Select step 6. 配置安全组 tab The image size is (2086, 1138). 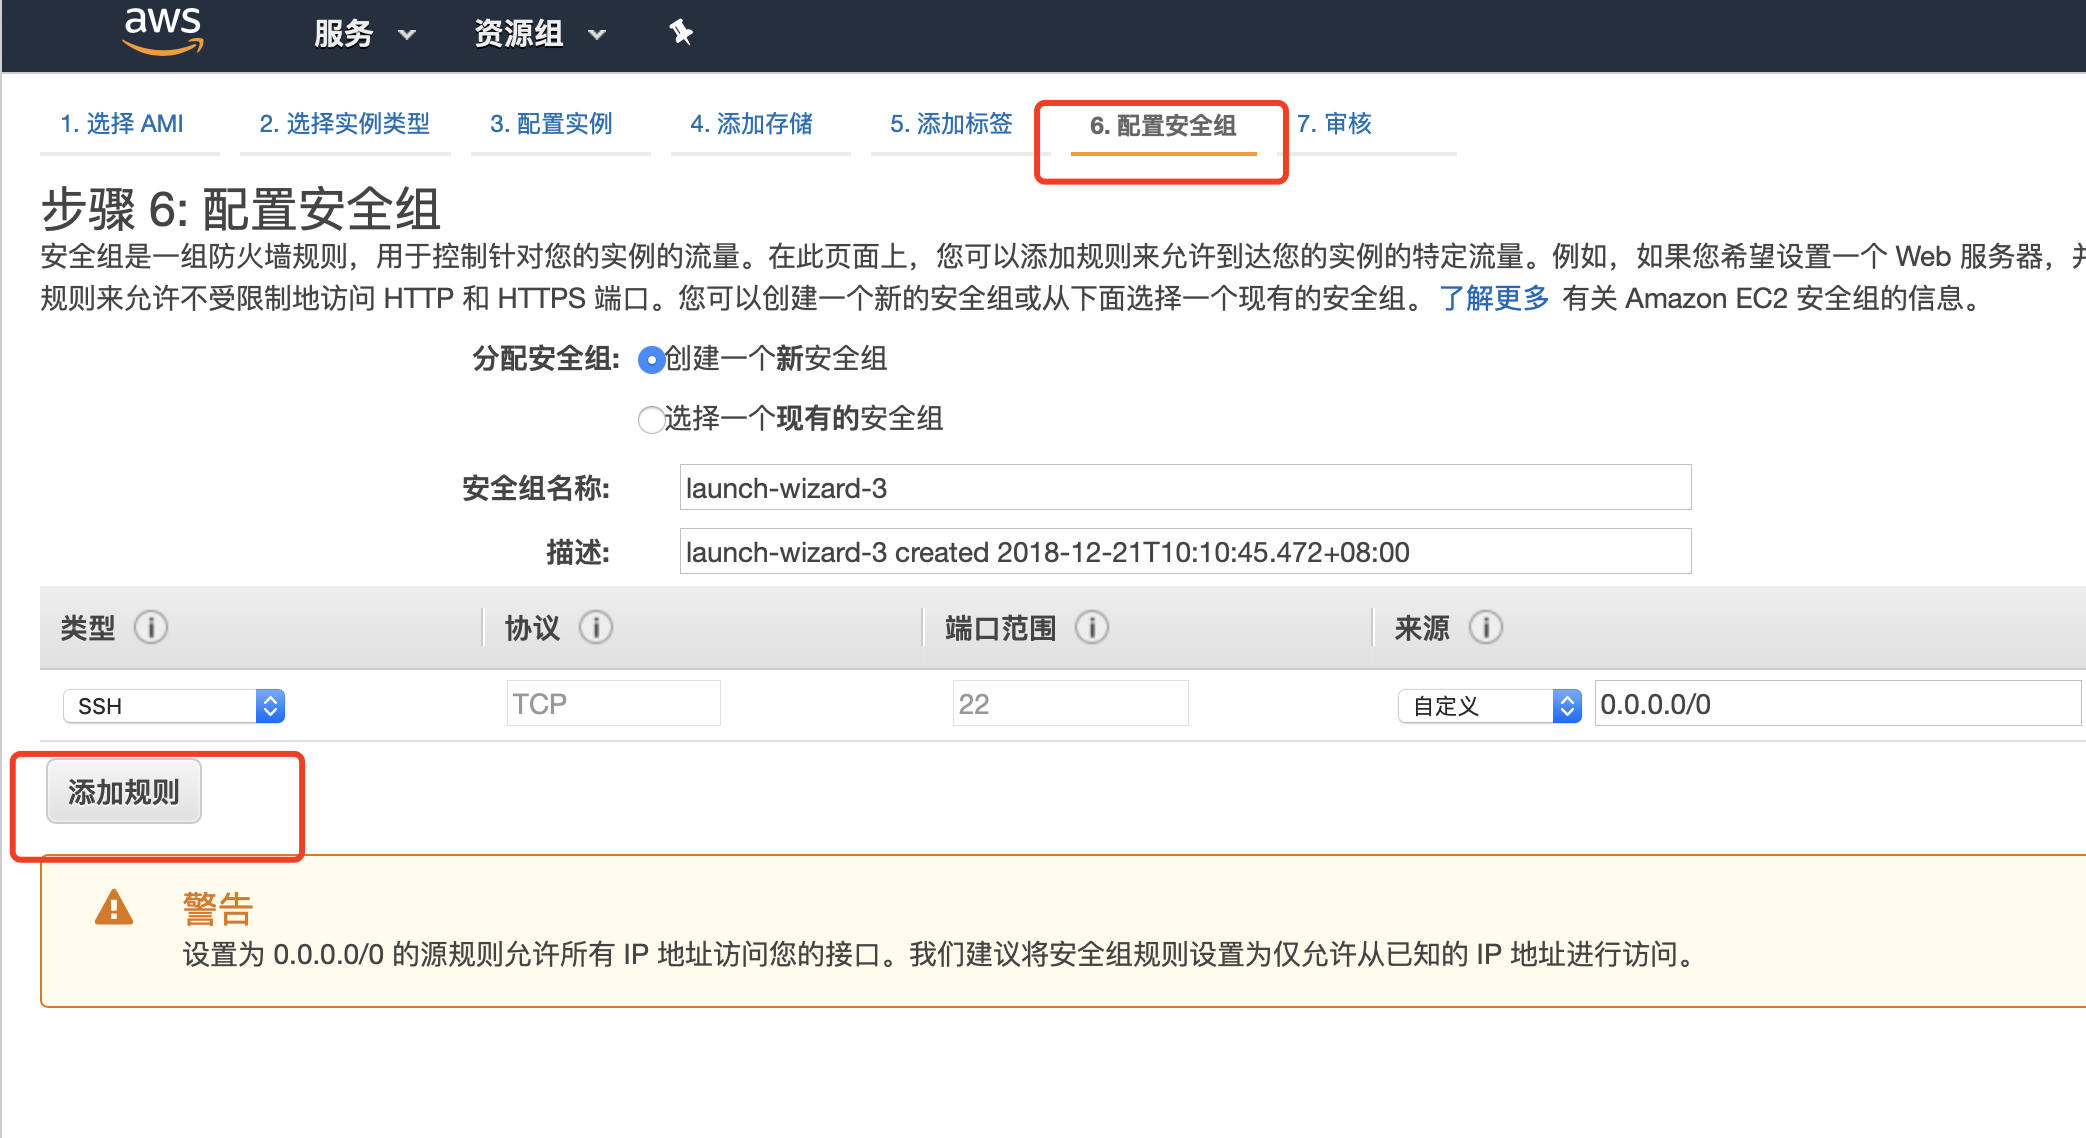[1163, 126]
